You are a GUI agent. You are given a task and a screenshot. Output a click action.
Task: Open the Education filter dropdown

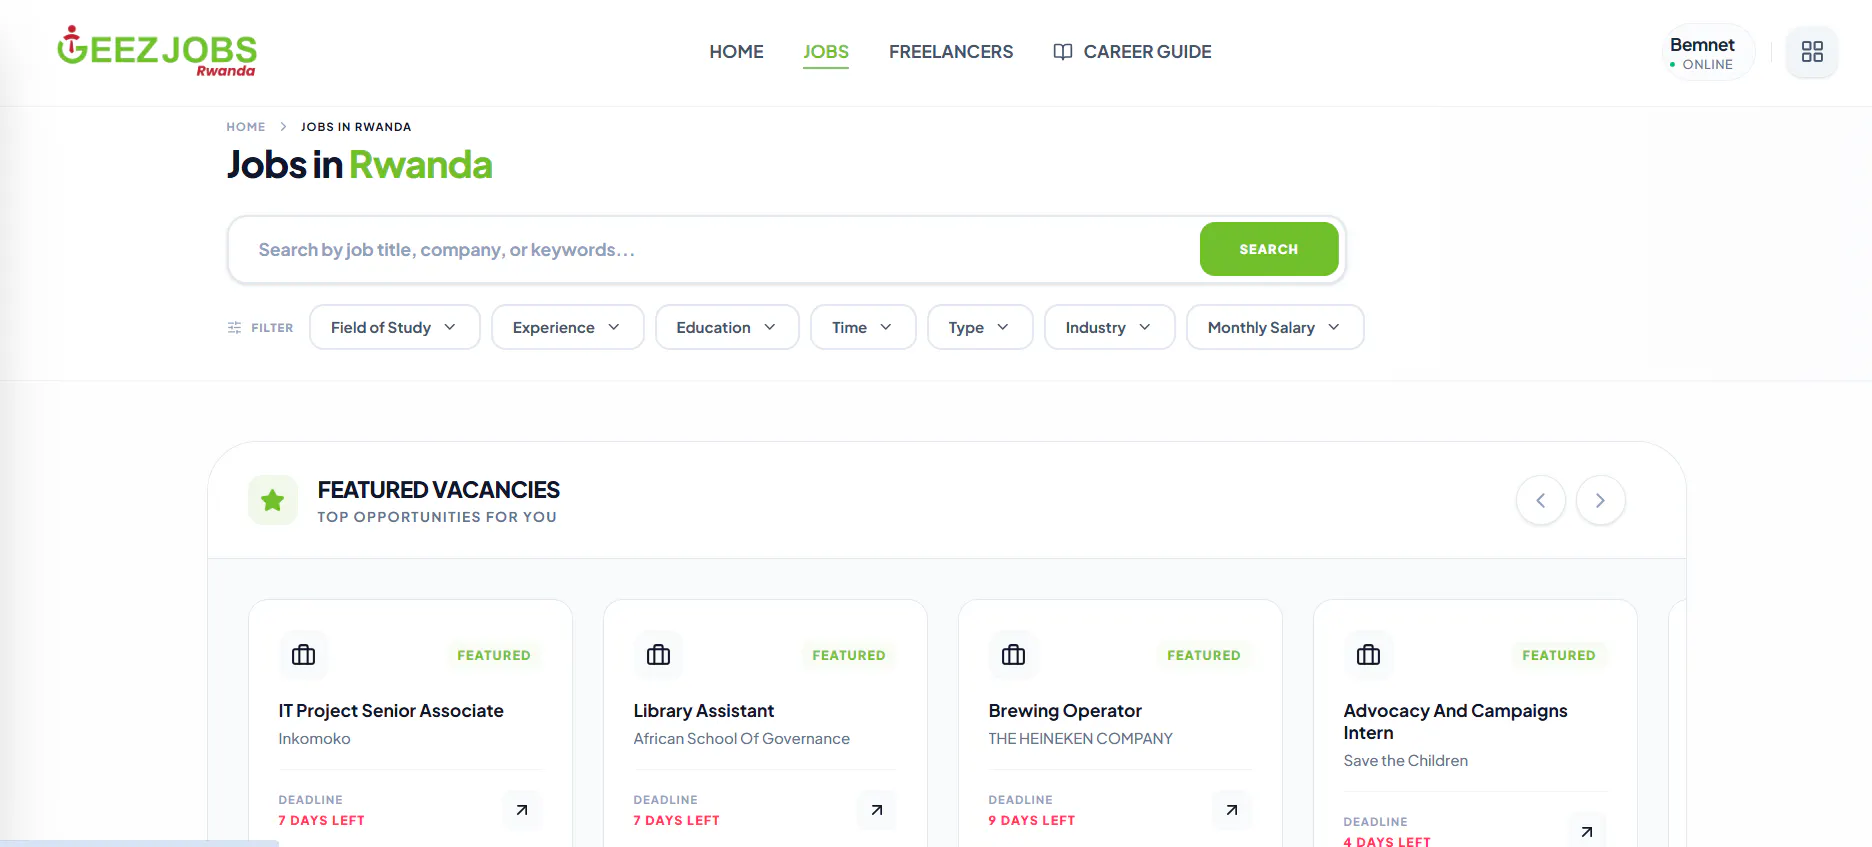point(727,327)
